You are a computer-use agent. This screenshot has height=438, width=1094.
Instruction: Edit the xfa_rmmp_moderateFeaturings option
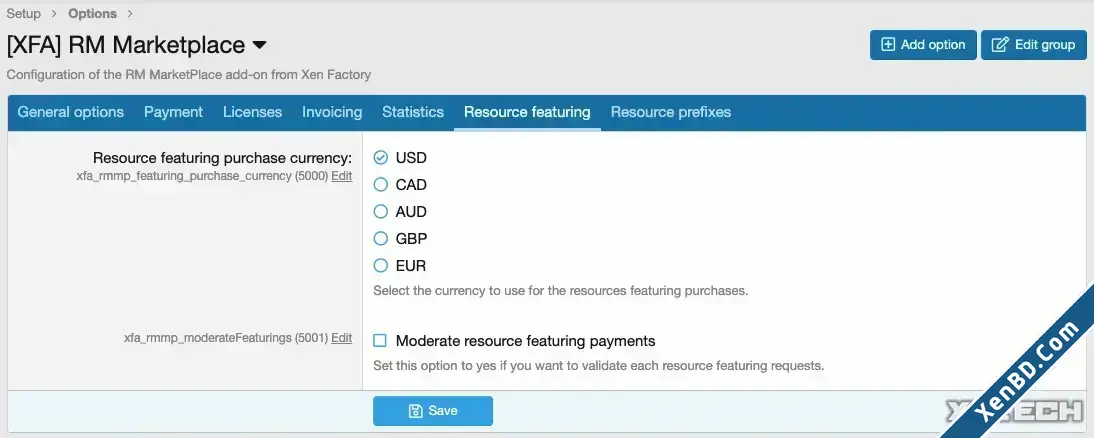click(x=342, y=338)
